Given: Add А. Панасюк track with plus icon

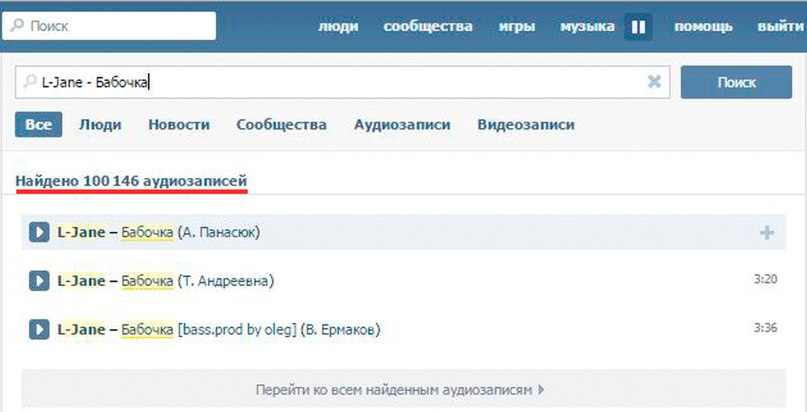Looking at the screenshot, I should coord(767,233).
